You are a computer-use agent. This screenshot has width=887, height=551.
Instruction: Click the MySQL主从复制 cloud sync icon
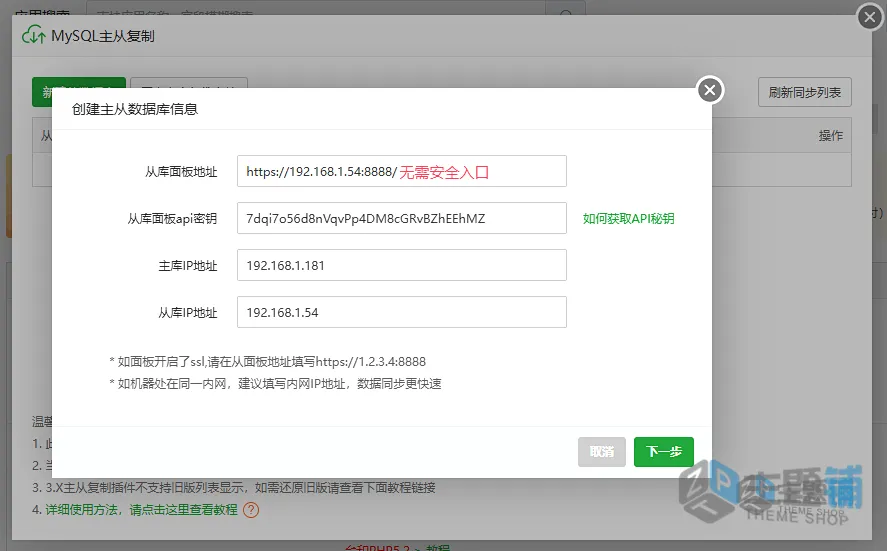[33, 35]
